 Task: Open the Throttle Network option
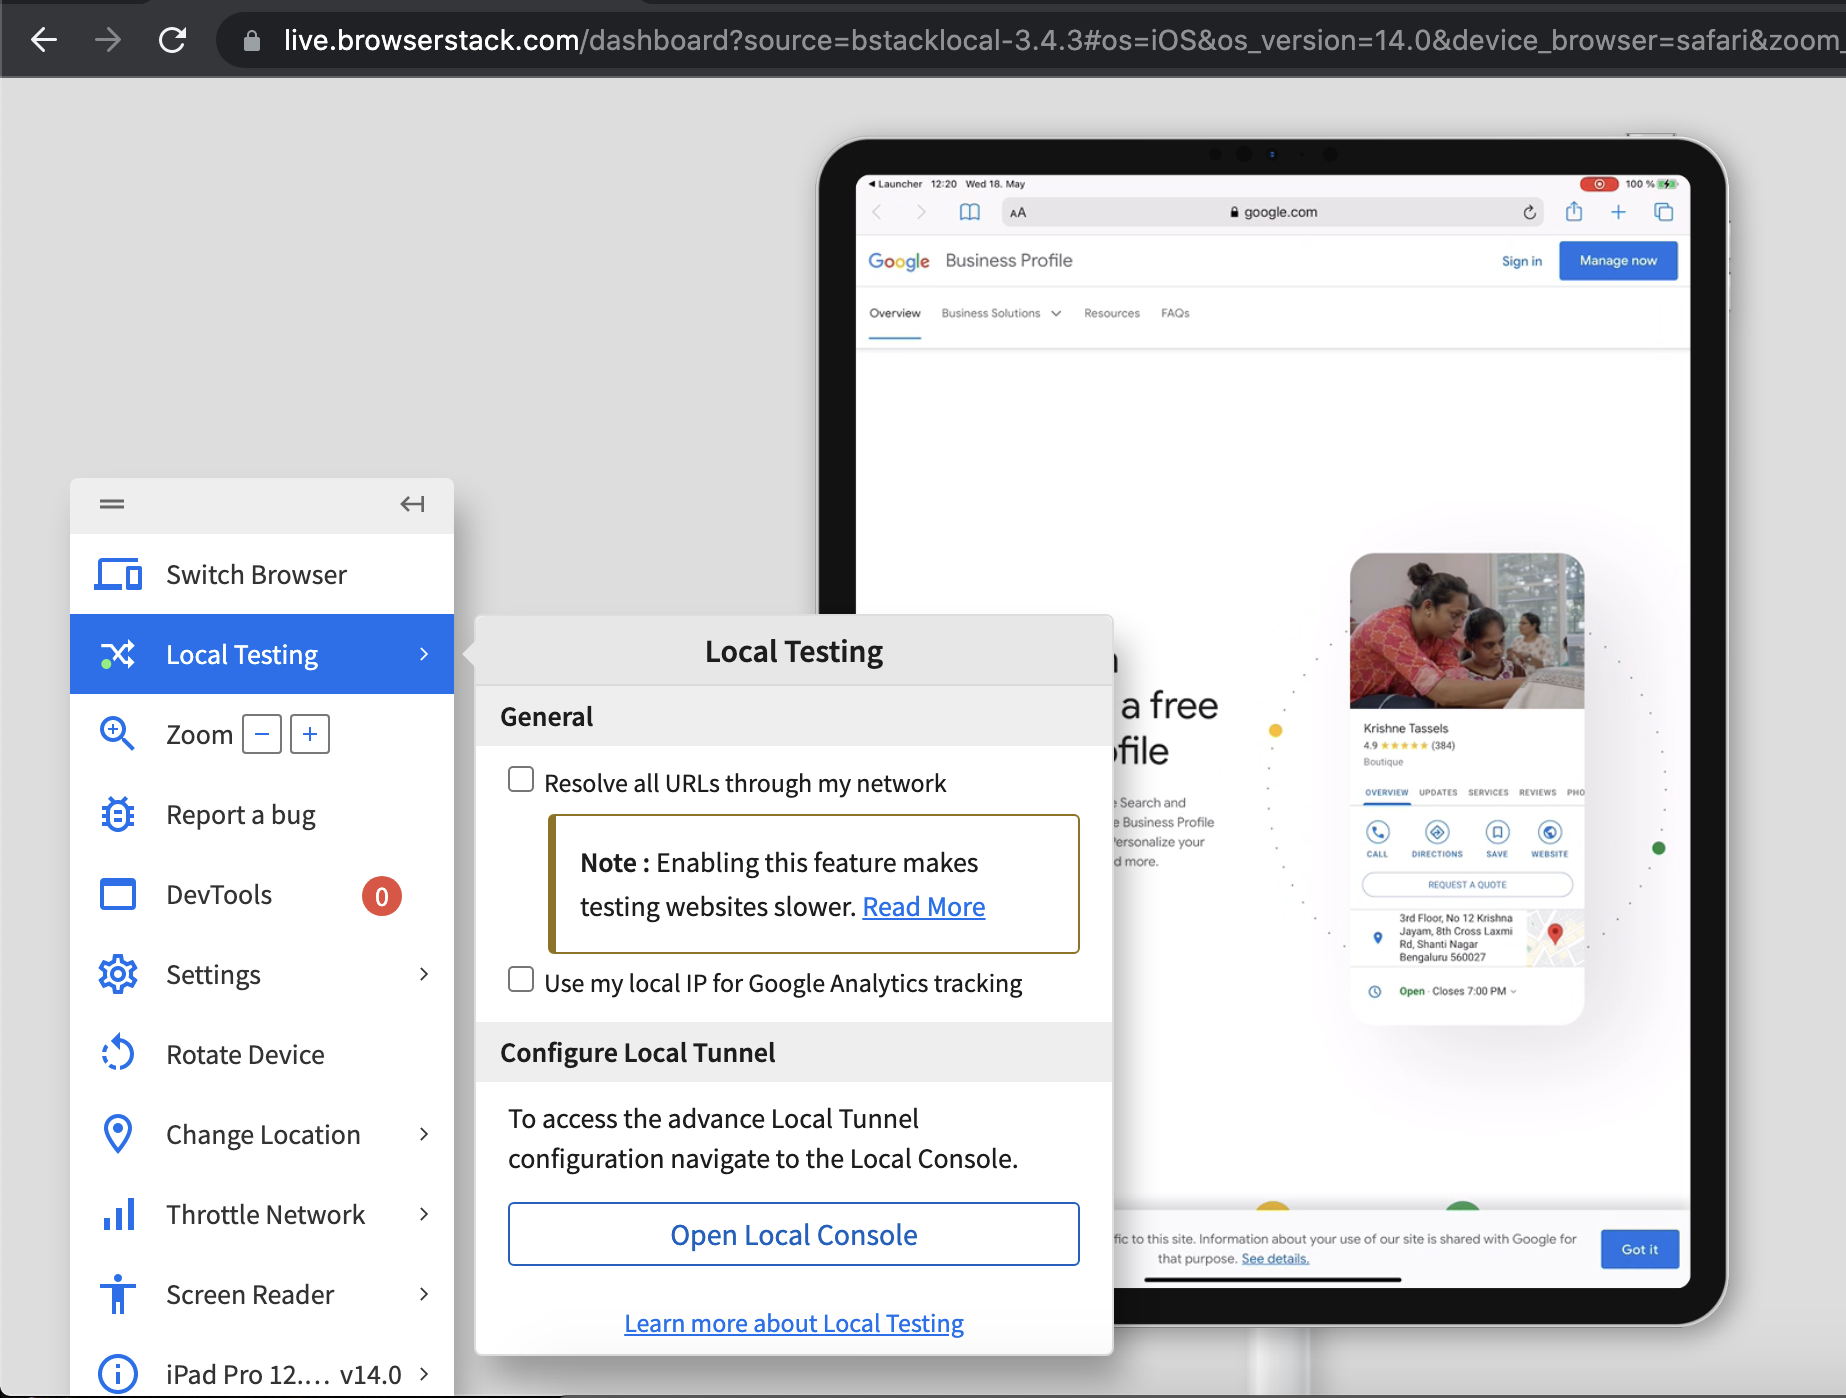pyautogui.click(x=265, y=1213)
